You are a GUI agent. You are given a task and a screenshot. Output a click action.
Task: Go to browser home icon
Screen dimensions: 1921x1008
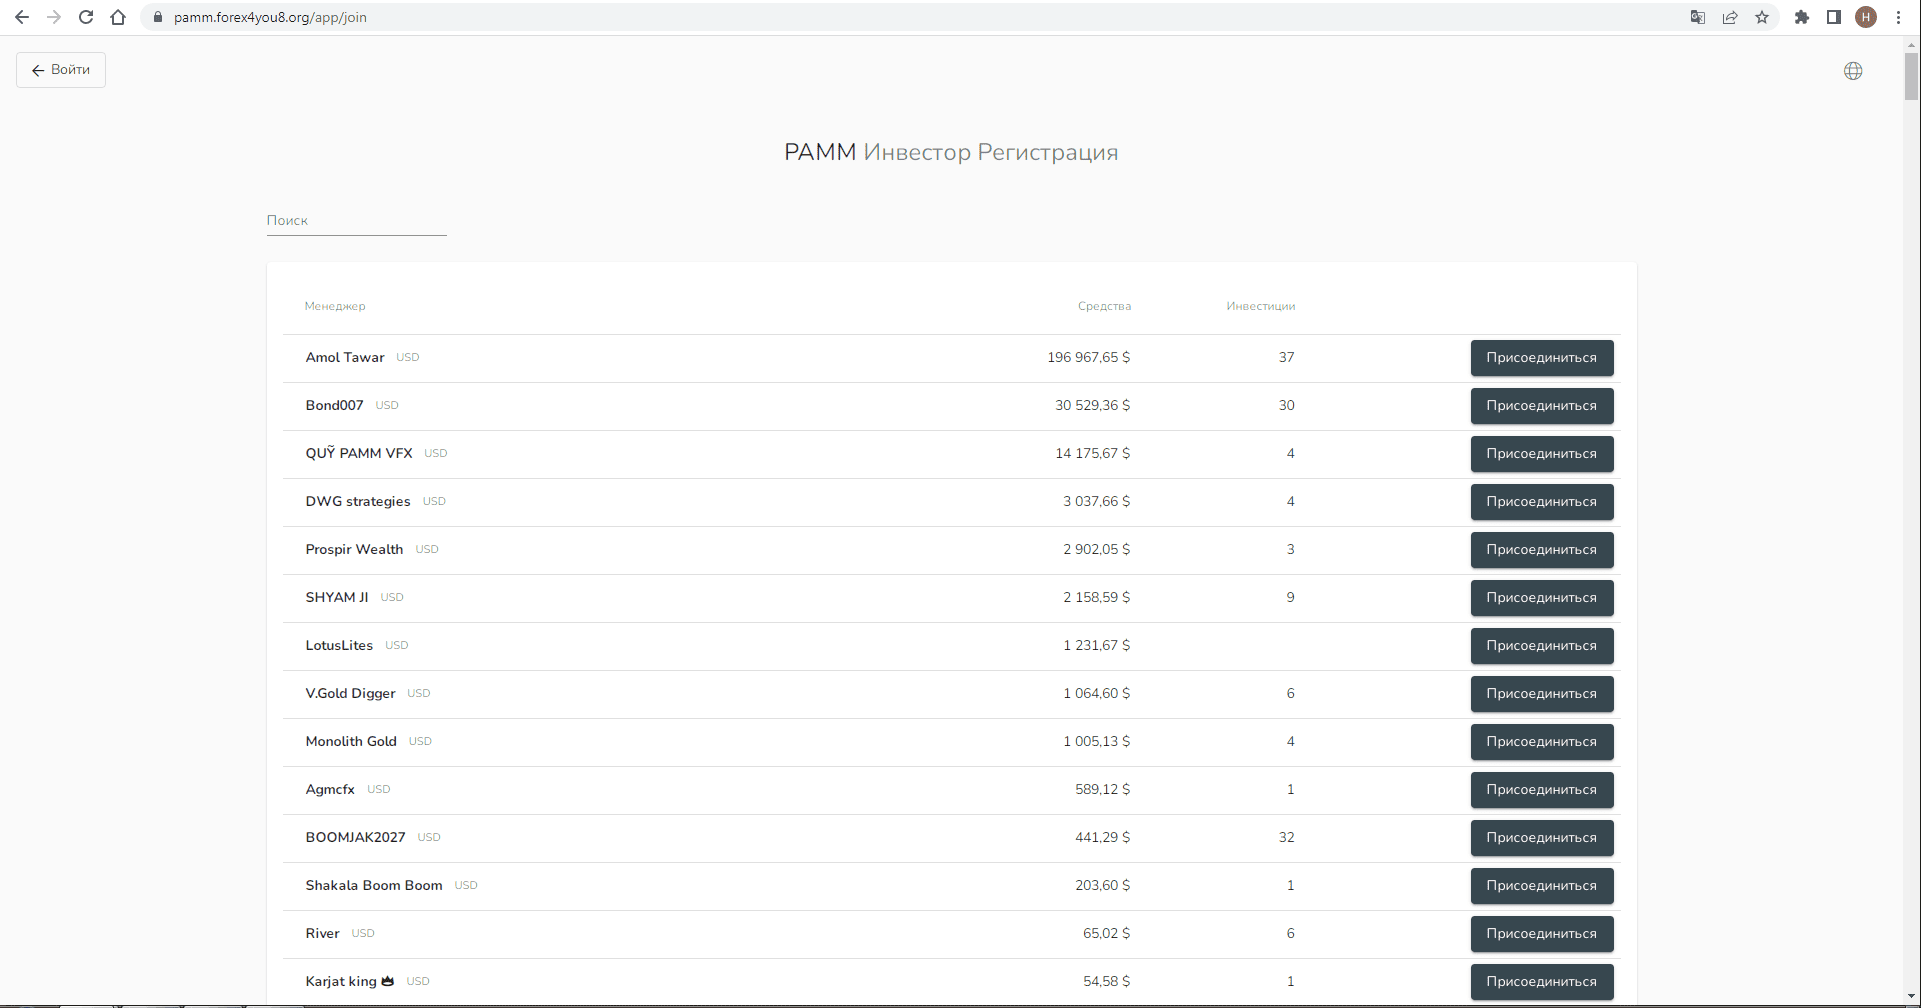pyautogui.click(x=118, y=17)
